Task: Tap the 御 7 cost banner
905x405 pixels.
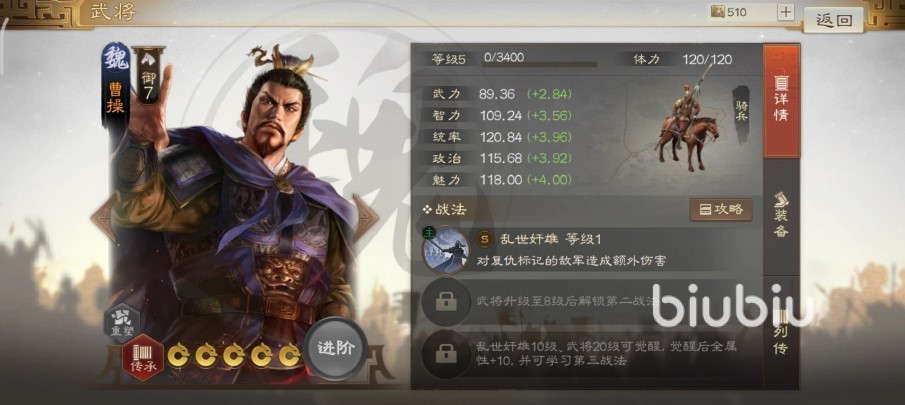Action: click(x=148, y=75)
